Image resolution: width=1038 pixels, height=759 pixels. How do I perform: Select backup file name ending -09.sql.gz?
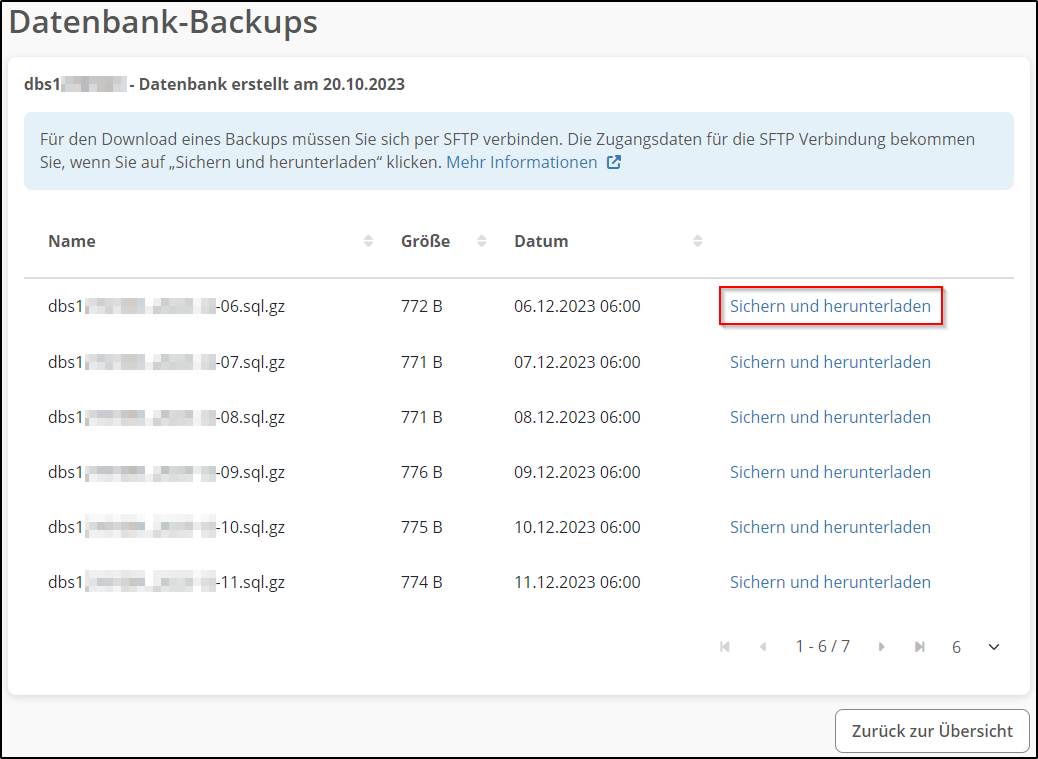166,472
